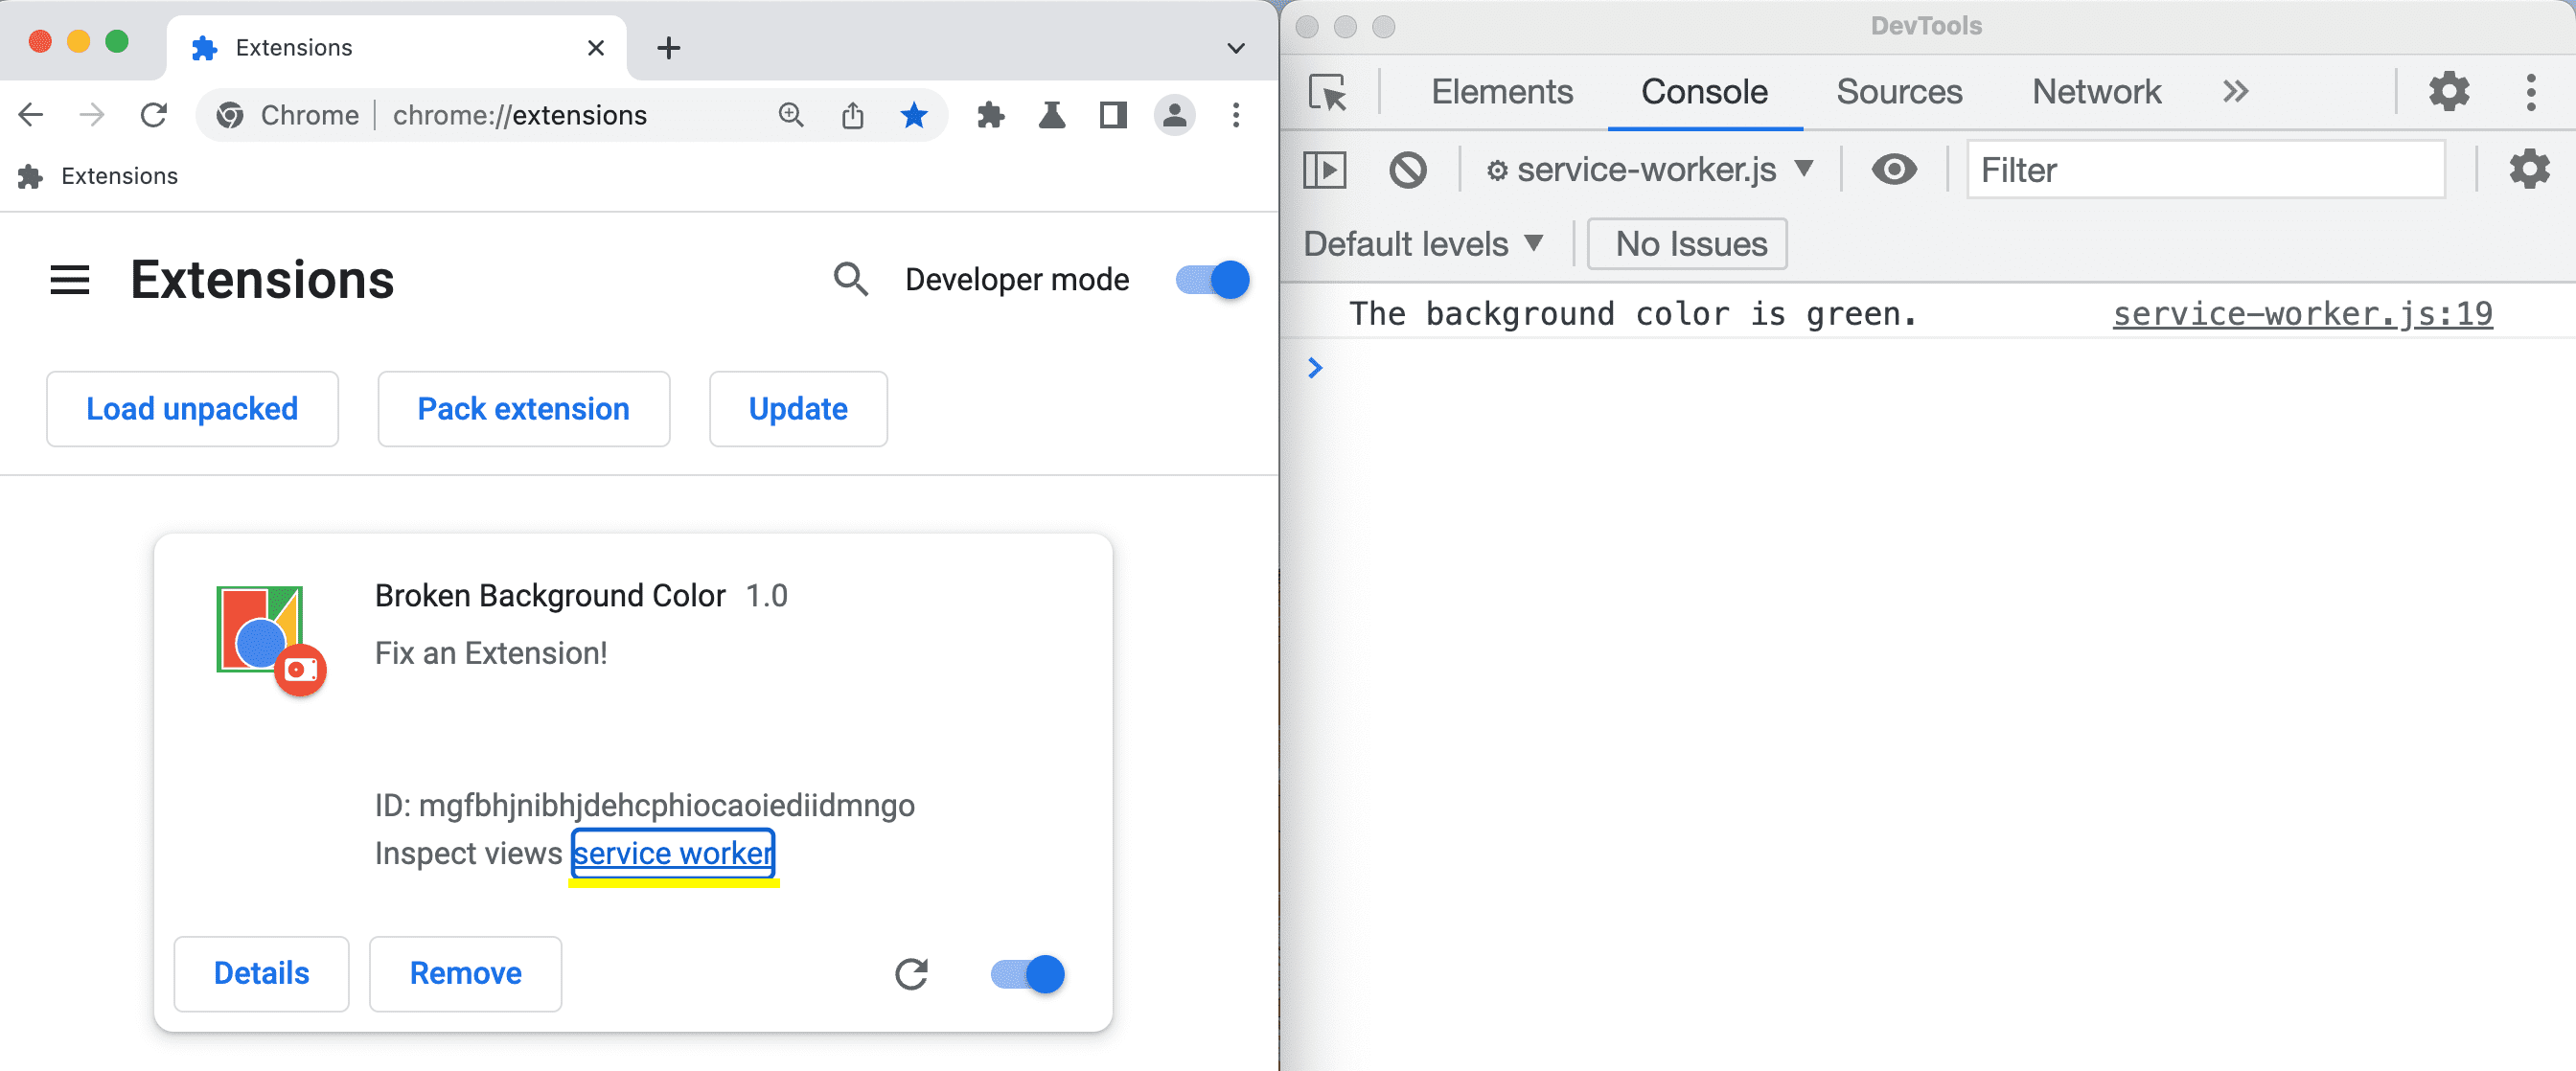Toggle the Broken Background Color extension
The width and height of the screenshot is (2576, 1071).
pyautogui.click(x=1026, y=974)
